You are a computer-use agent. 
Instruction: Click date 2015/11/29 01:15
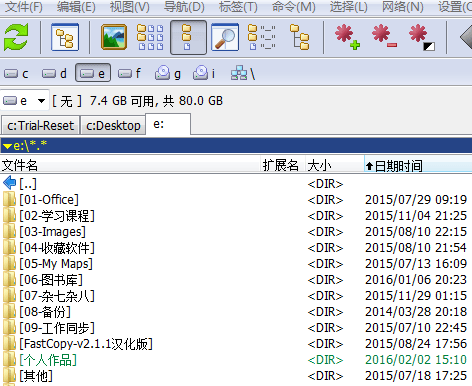[416, 296]
